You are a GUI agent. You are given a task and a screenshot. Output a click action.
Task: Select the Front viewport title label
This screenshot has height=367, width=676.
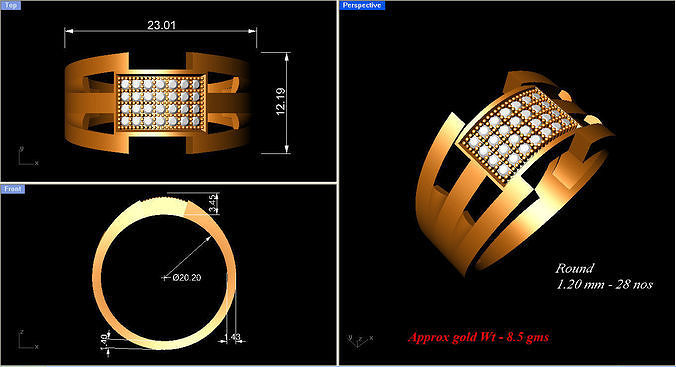(13, 189)
